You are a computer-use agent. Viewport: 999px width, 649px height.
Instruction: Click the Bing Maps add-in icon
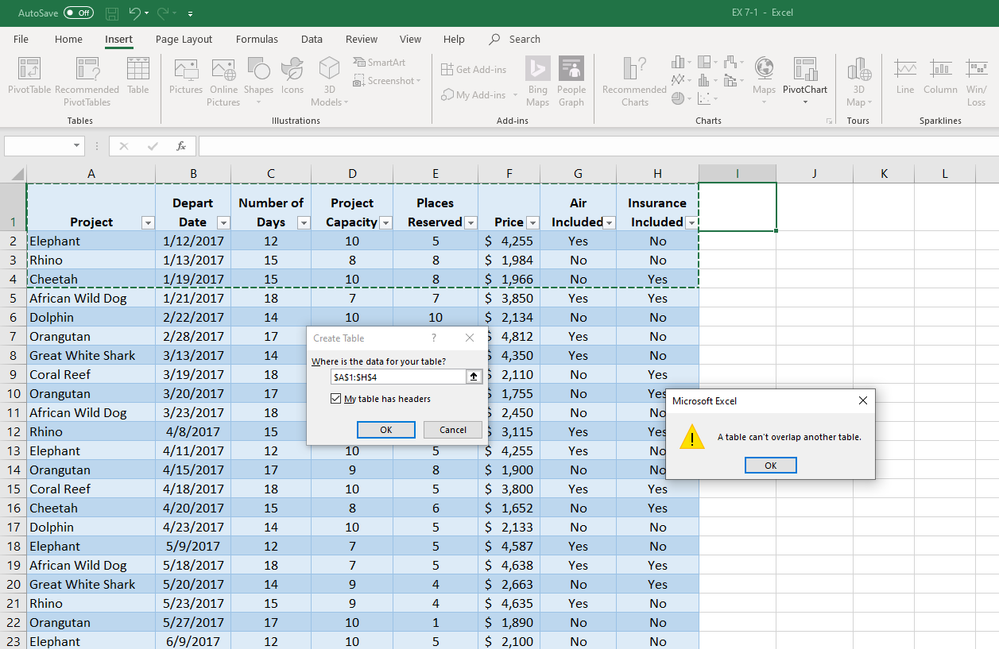point(538,70)
